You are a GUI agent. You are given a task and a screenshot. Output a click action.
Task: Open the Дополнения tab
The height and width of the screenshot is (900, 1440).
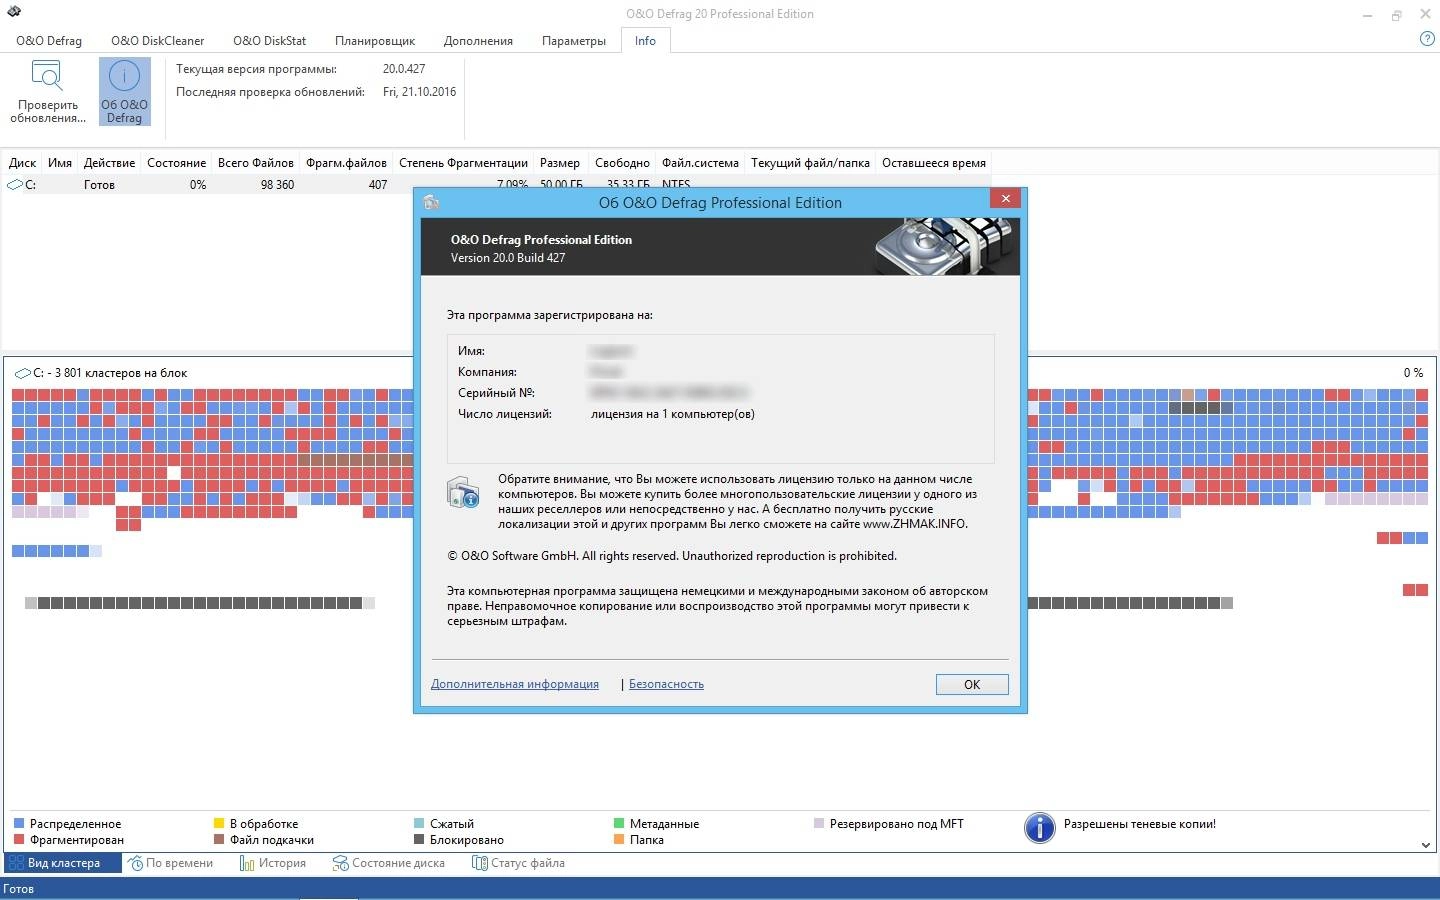[478, 41]
